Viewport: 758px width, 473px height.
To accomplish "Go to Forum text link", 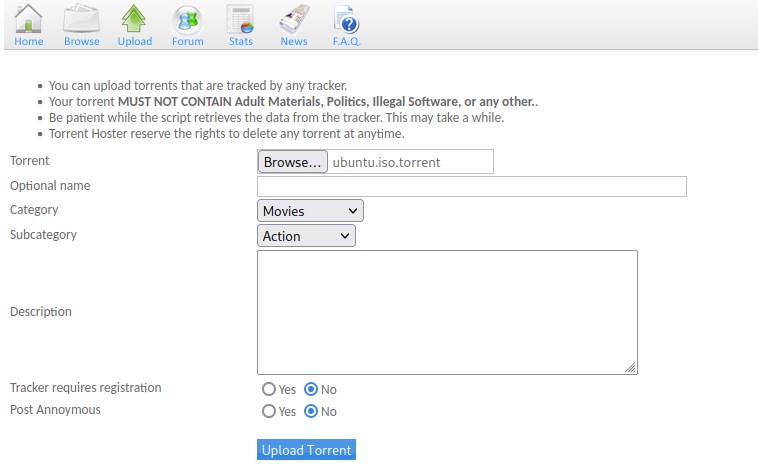I will pyautogui.click(x=187, y=41).
